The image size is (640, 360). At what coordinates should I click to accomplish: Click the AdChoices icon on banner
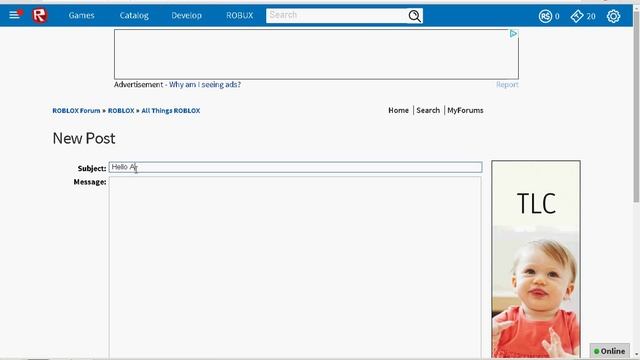513,34
